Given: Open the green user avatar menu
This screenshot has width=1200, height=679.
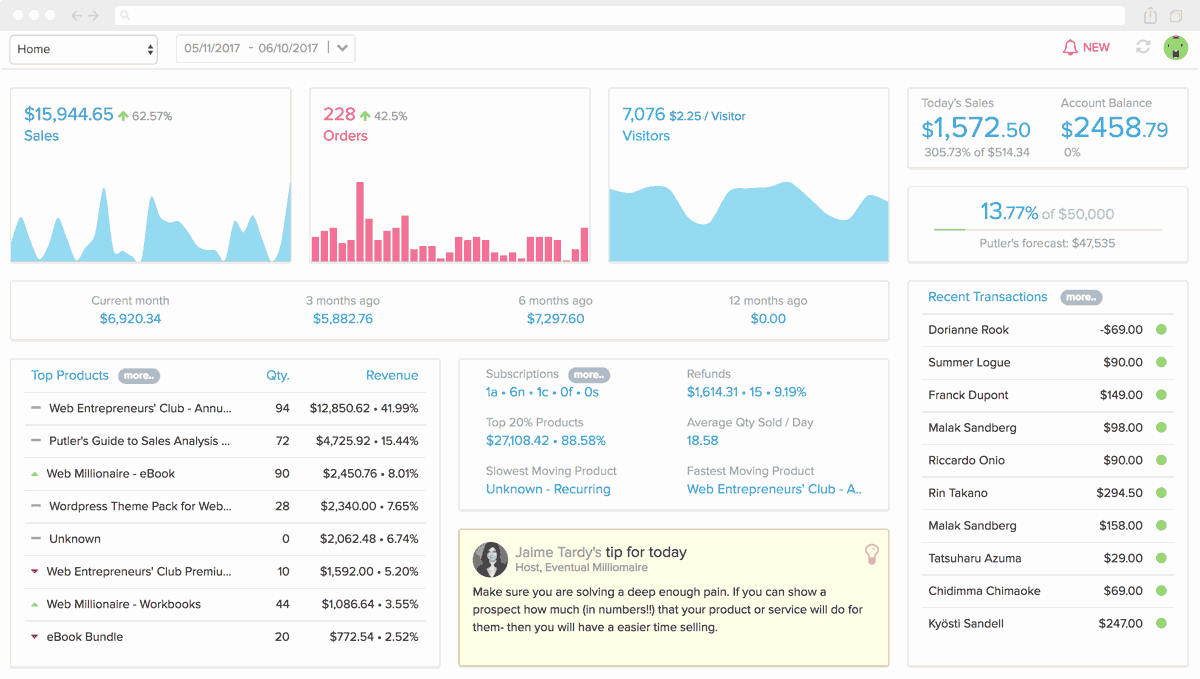Looking at the screenshot, I should pyautogui.click(x=1175, y=47).
